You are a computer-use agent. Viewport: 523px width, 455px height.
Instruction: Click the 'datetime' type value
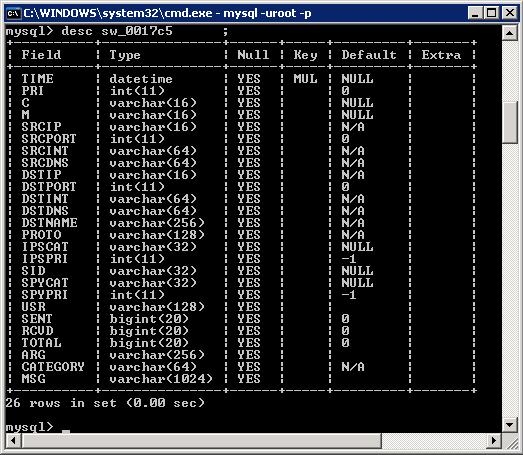point(141,79)
